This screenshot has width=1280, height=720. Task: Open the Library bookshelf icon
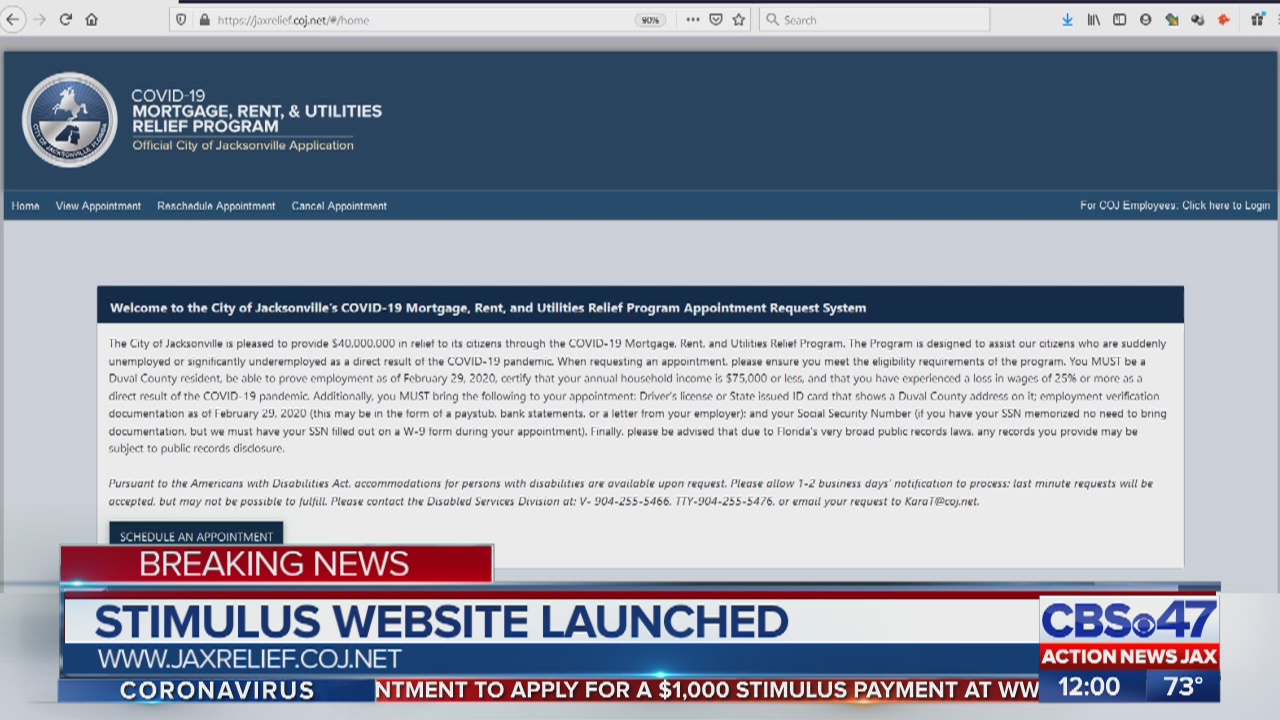click(1094, 20)
